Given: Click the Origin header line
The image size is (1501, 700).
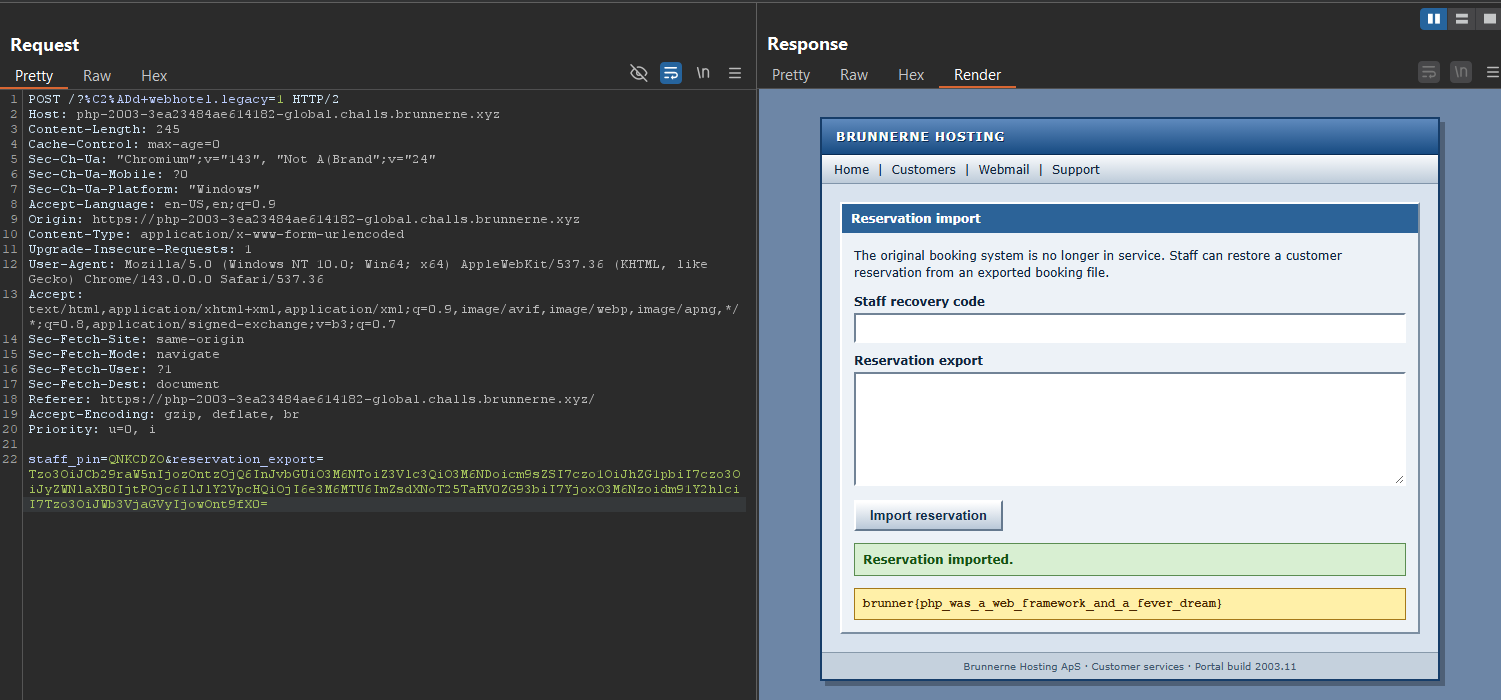Looking at the screenshot, I should click(304, 219).
